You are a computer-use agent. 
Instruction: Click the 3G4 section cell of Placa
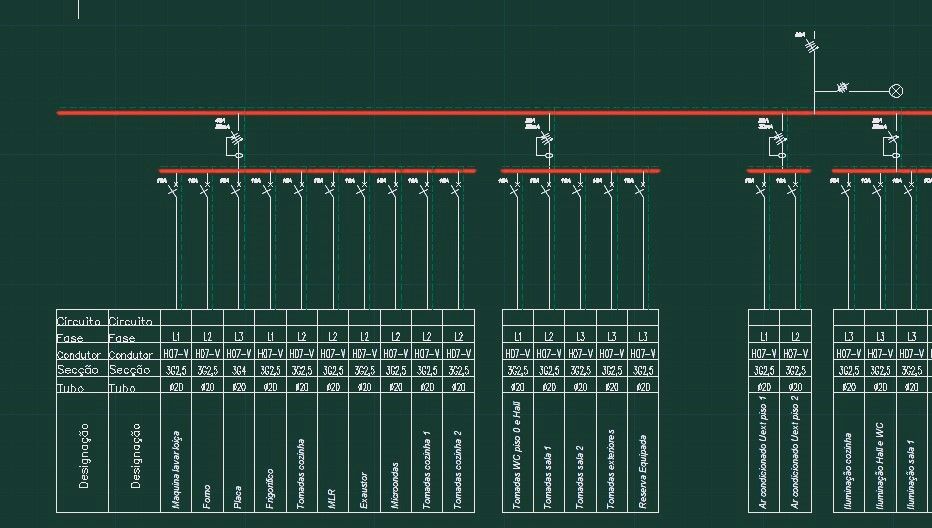click(239, 370)
